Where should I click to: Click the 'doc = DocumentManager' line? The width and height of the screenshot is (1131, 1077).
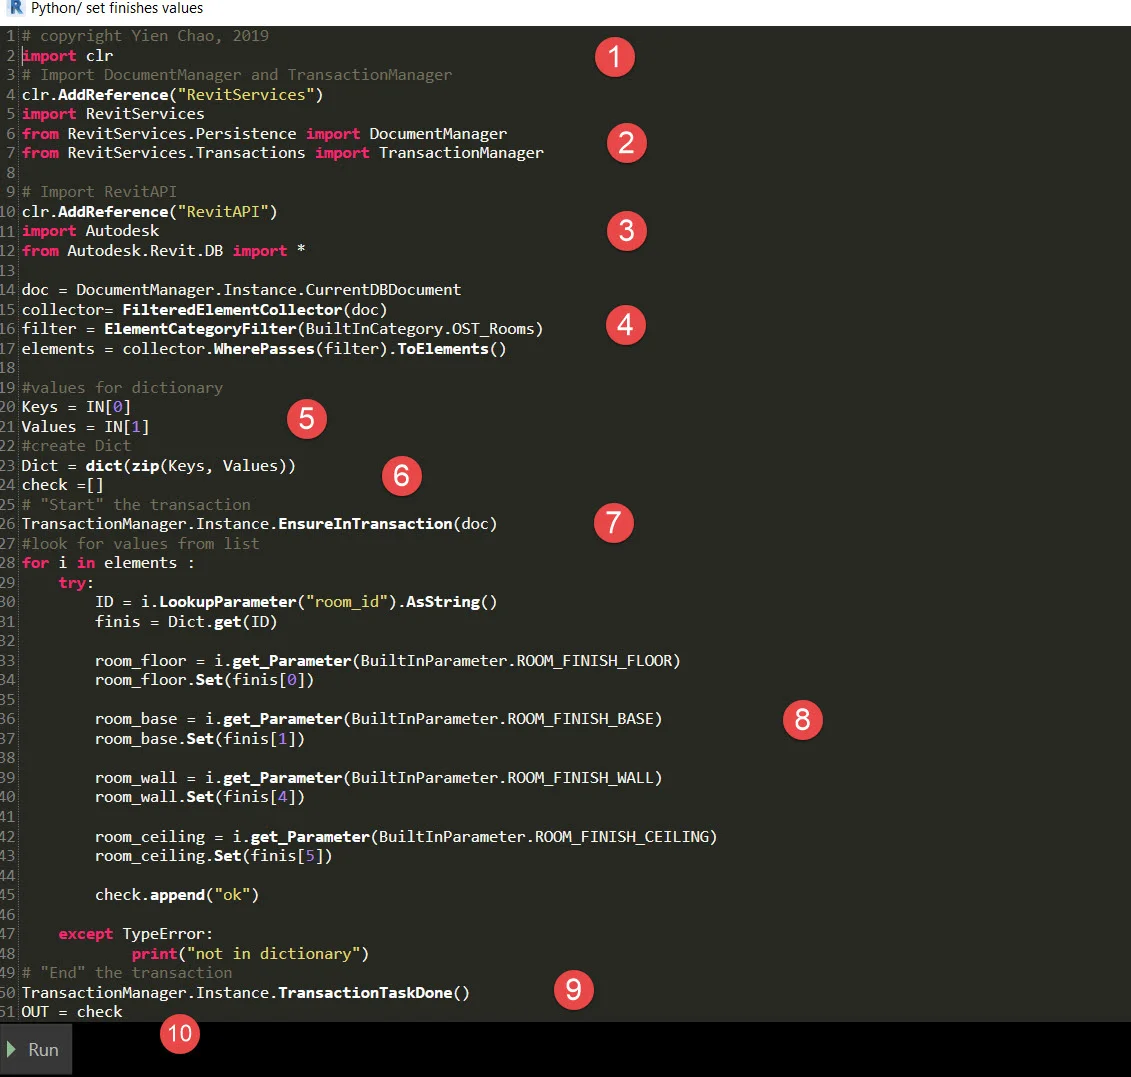241,289
